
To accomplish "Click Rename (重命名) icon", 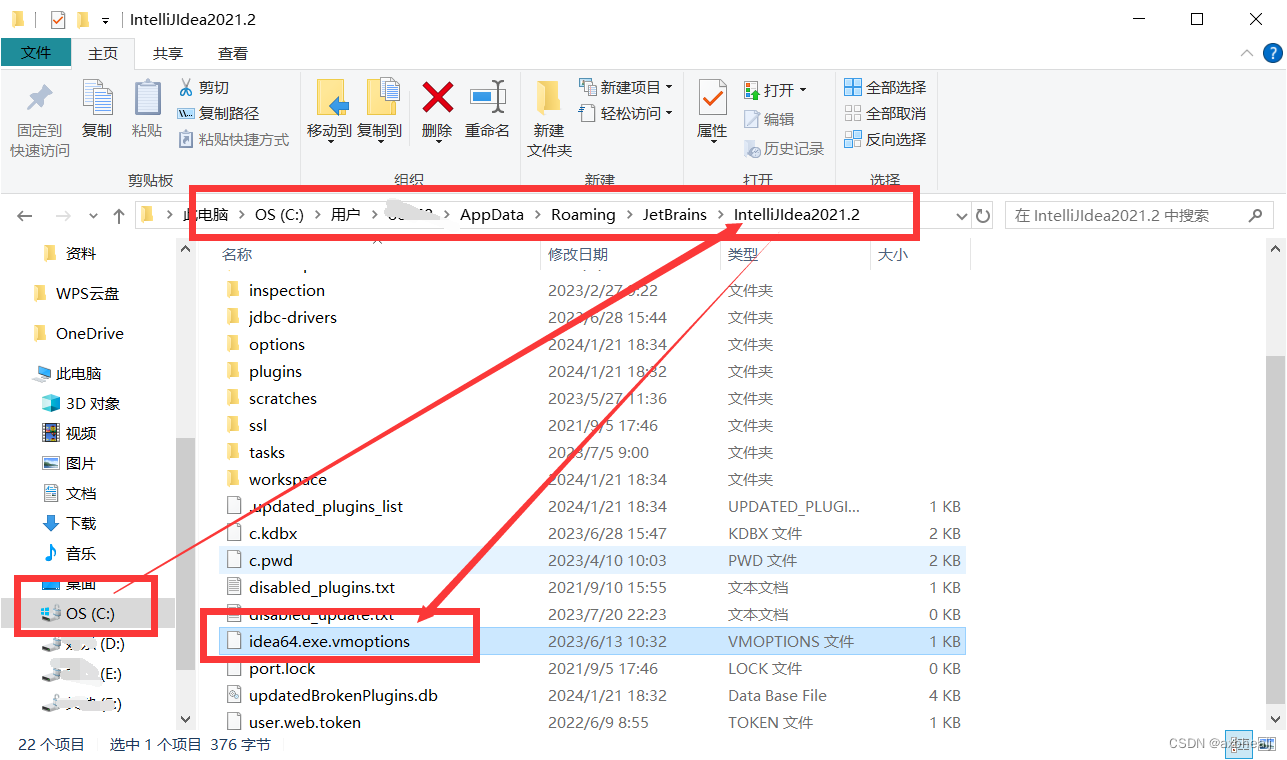I will 488,97.
